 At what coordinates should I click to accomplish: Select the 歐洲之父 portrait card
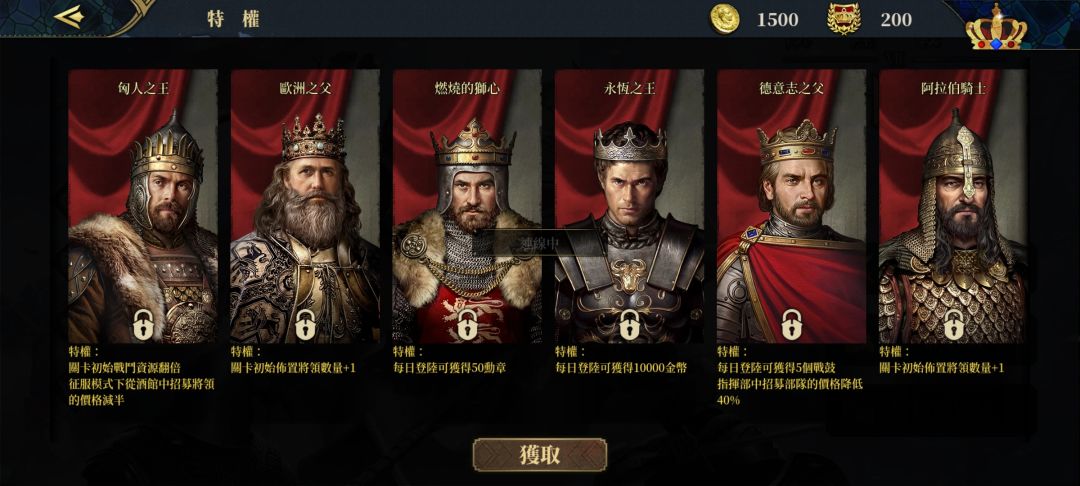(305, 206)
